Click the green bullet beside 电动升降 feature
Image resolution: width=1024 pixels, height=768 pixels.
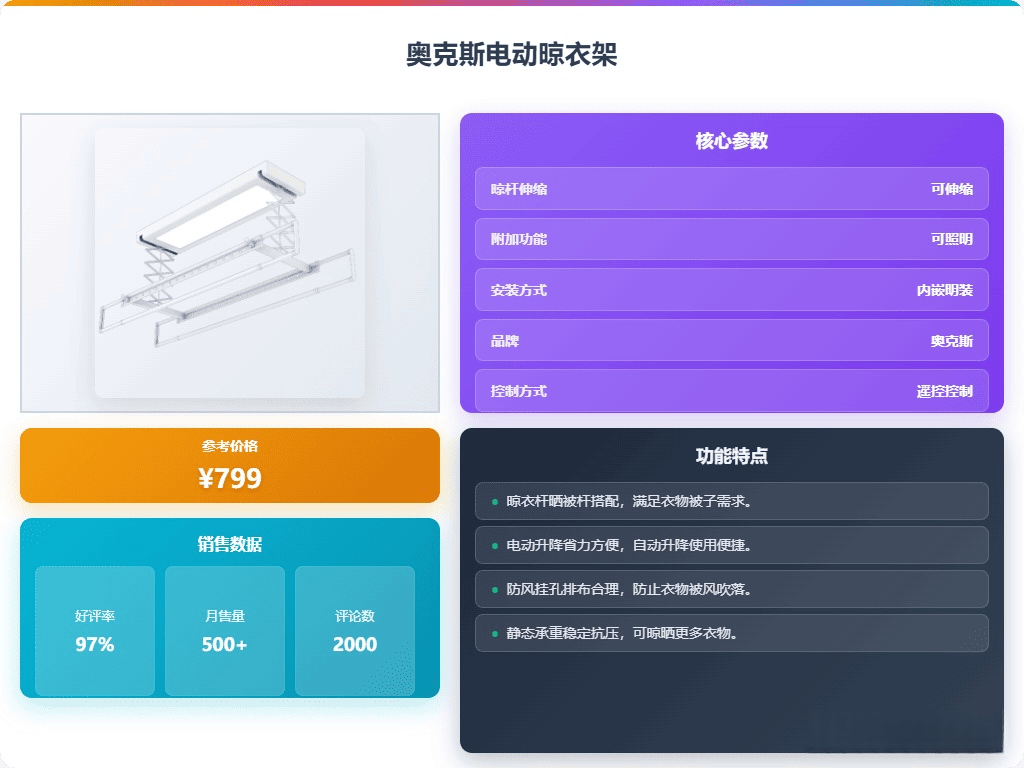(494, 545)
